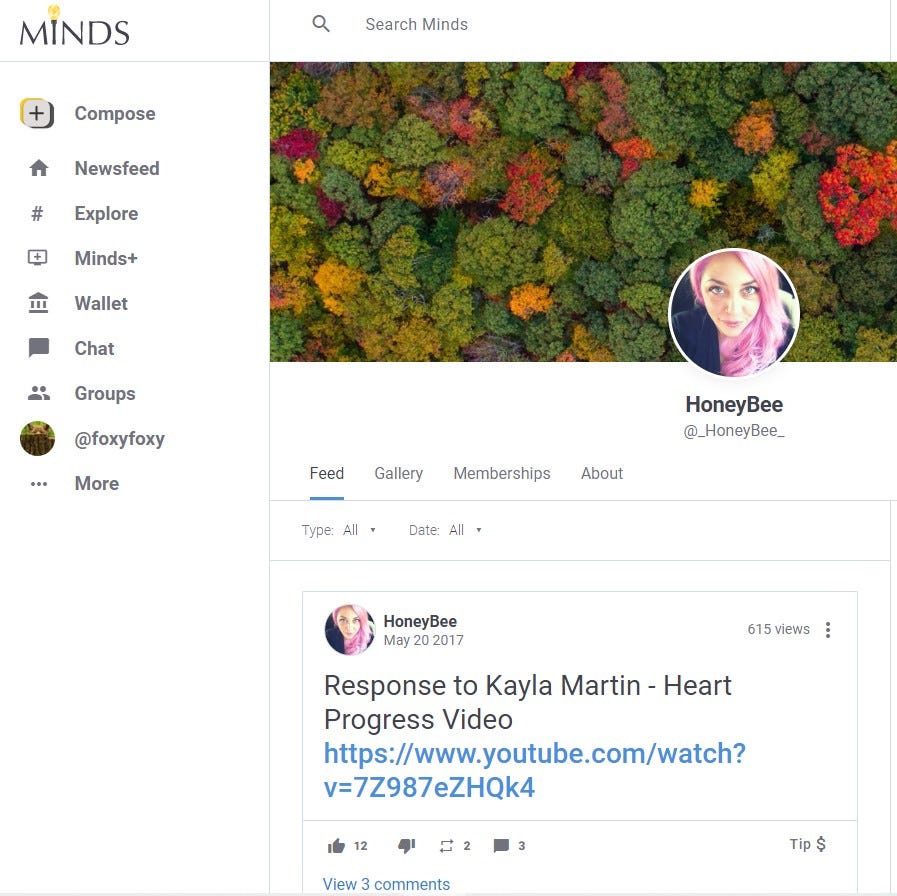Click the Compose plus icon
This screenshot has width=897, height=896.
pyautogui.click(x=37, y=113)
